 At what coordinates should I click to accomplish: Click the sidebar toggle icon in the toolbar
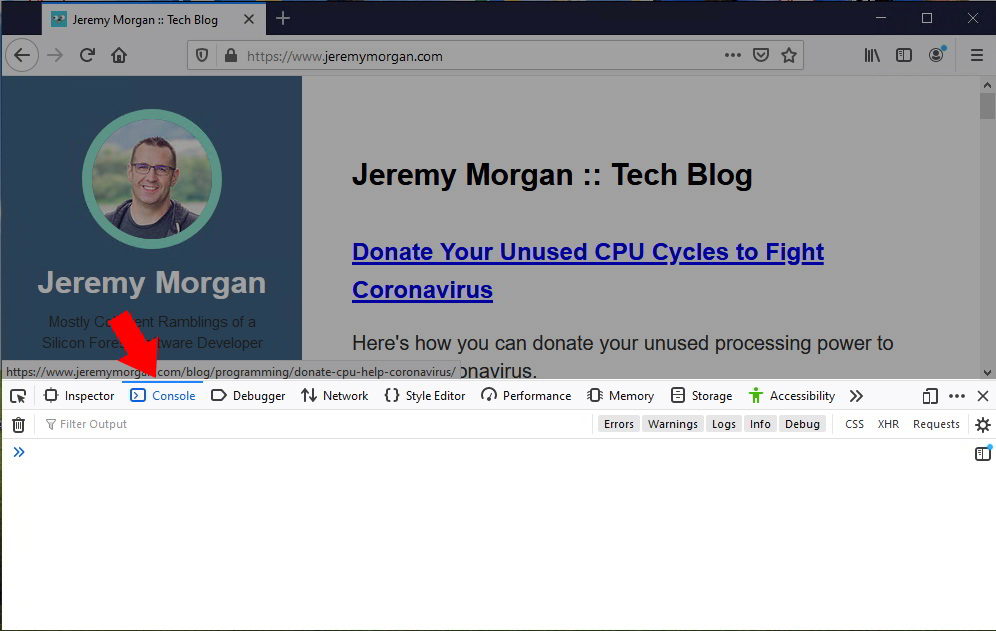(x=904, y=55)
